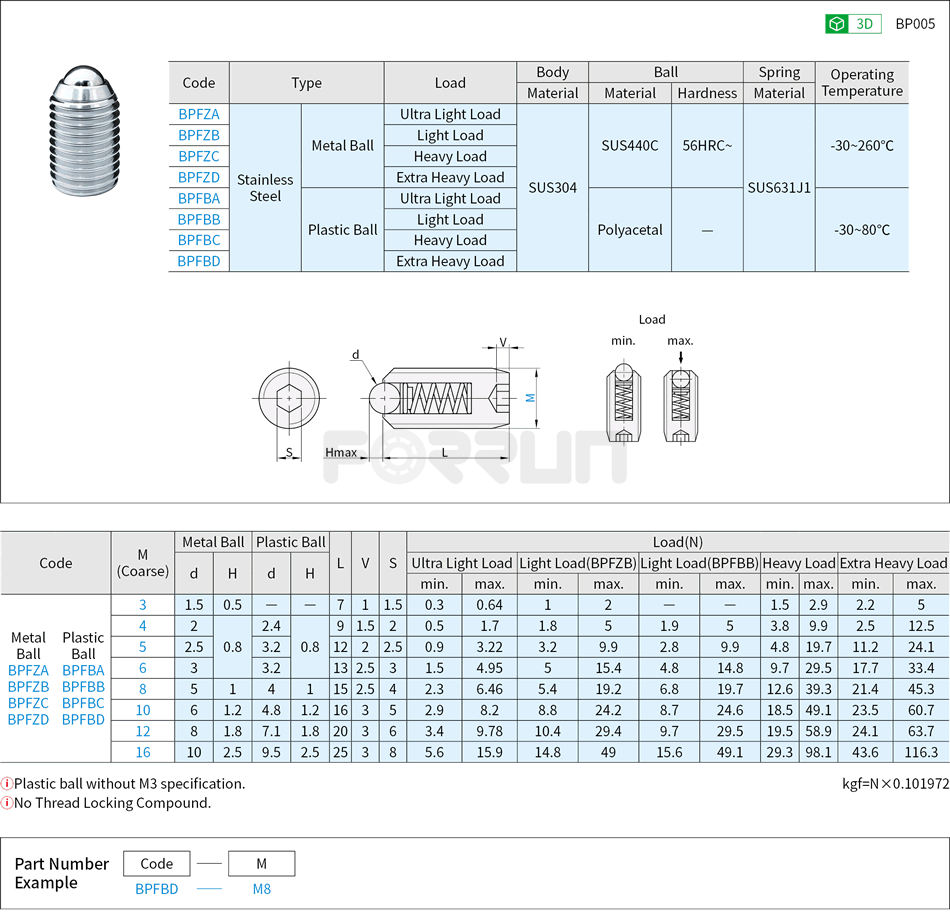Pick thread size 8 in the M column
Screen dimensions: 950x913
pos(142,689)
